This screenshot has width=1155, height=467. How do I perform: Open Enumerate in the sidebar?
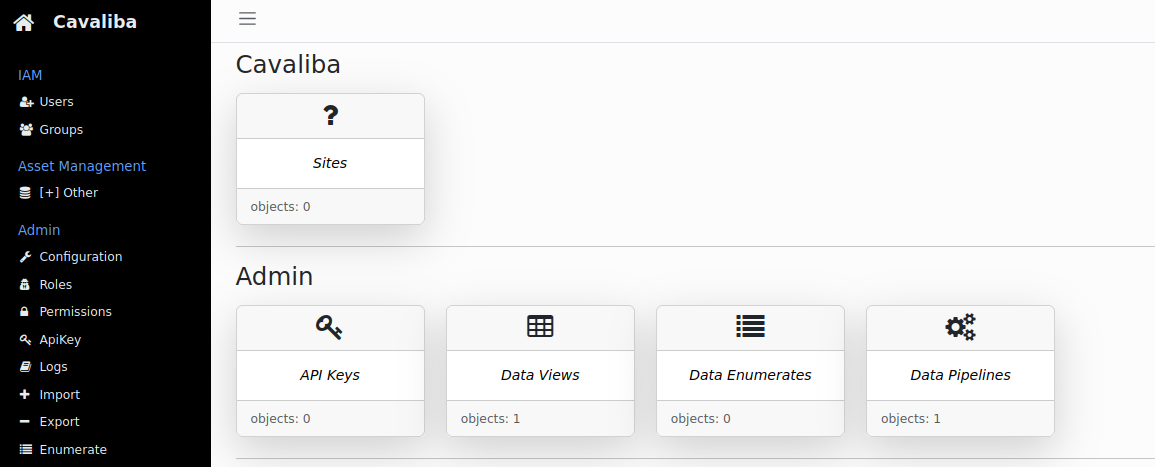pos(72,450)
